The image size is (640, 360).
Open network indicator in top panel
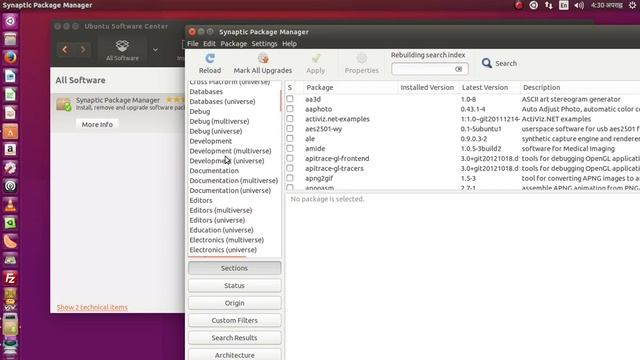549,5
